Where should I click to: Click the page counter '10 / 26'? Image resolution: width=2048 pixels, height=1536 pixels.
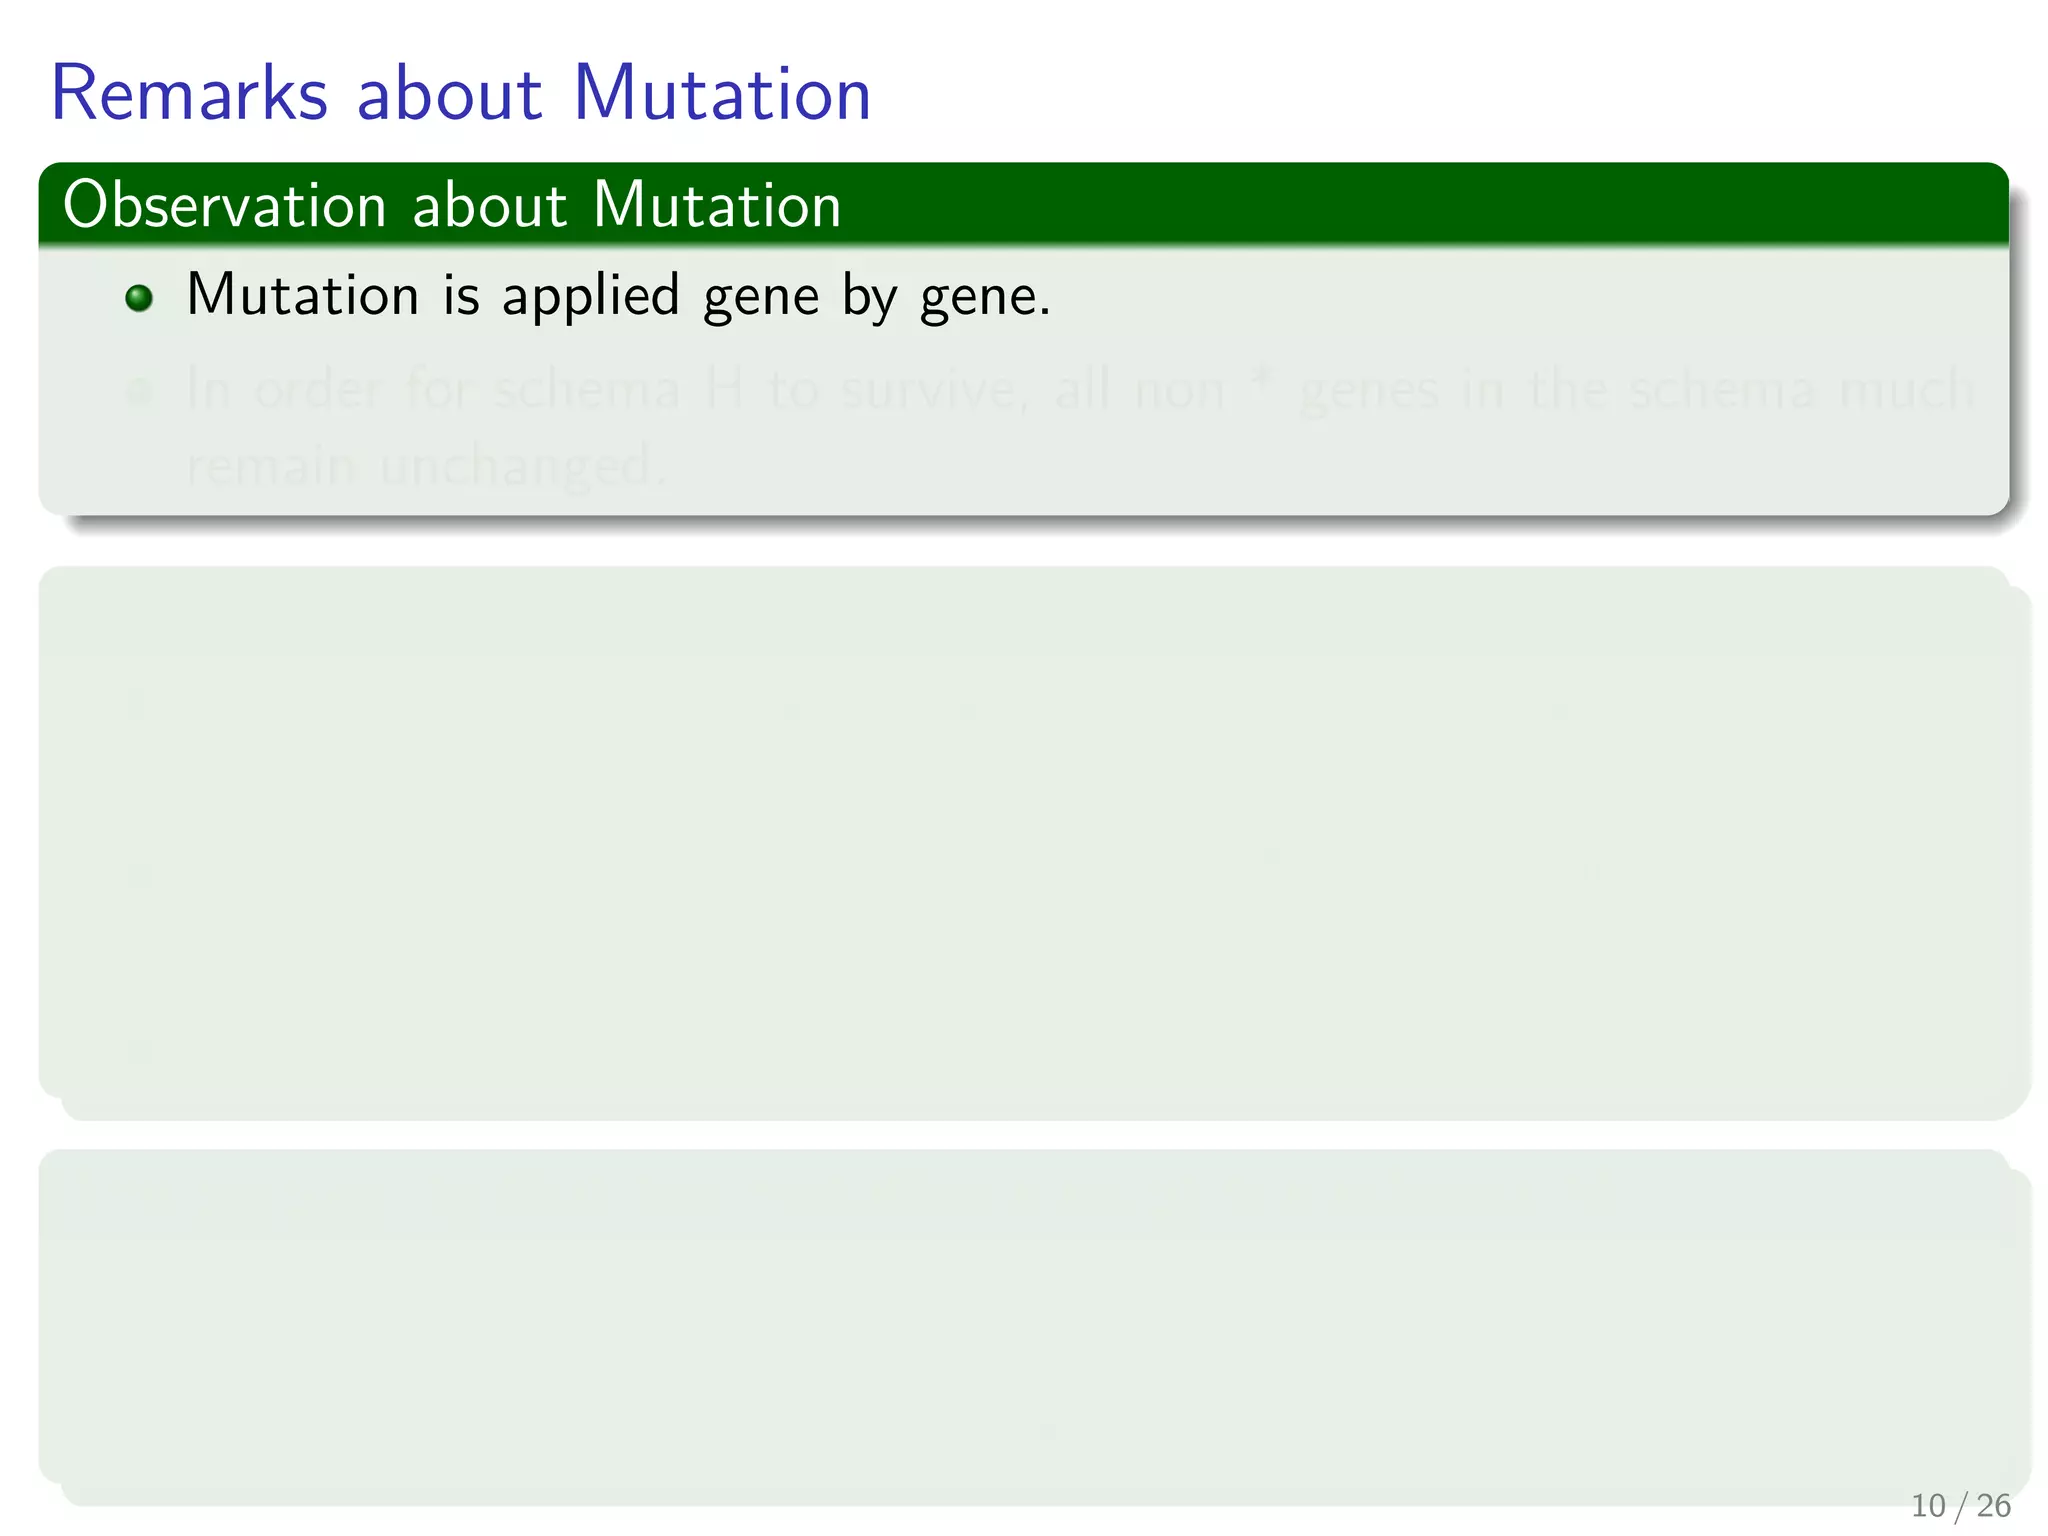tap(1960, 1505)
